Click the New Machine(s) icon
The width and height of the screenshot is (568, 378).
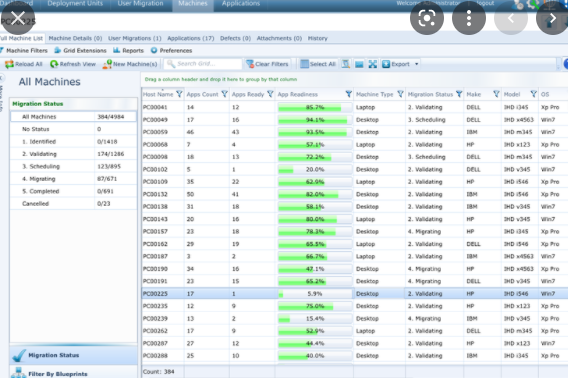click(107, 64)
